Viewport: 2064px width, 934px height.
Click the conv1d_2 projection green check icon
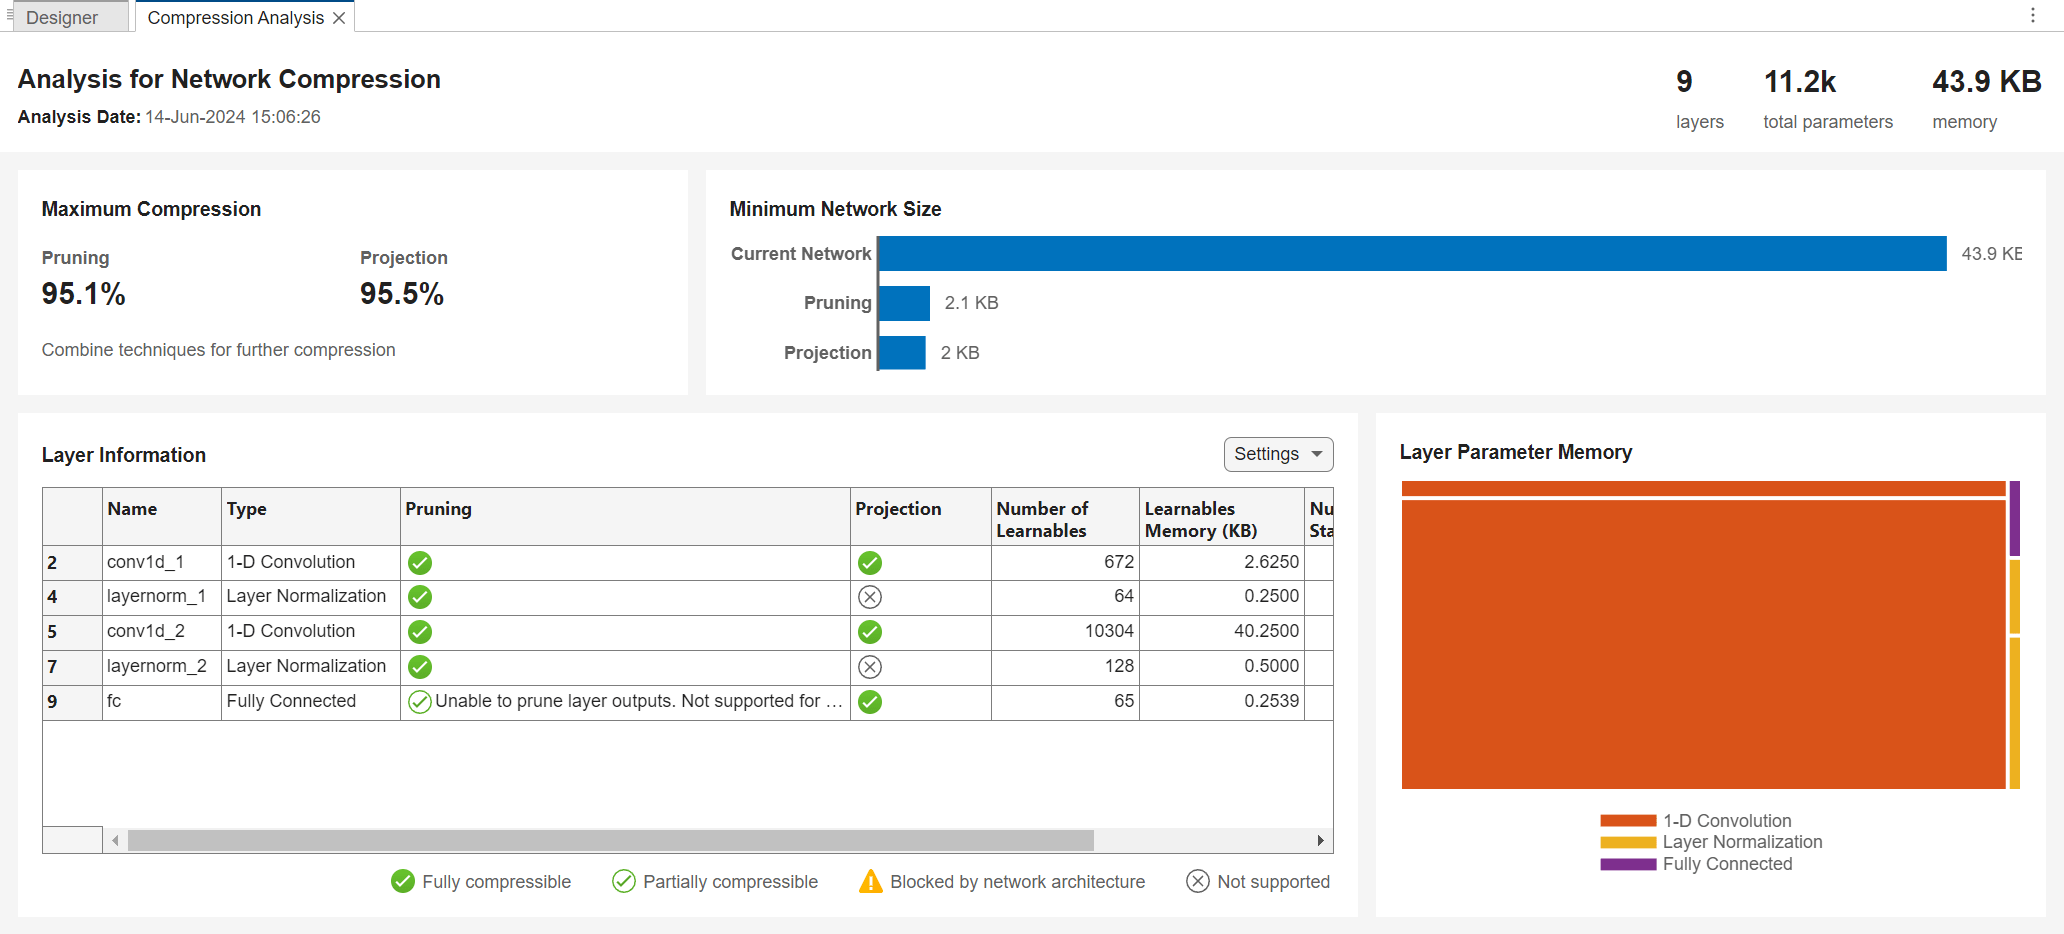(870, 632)
